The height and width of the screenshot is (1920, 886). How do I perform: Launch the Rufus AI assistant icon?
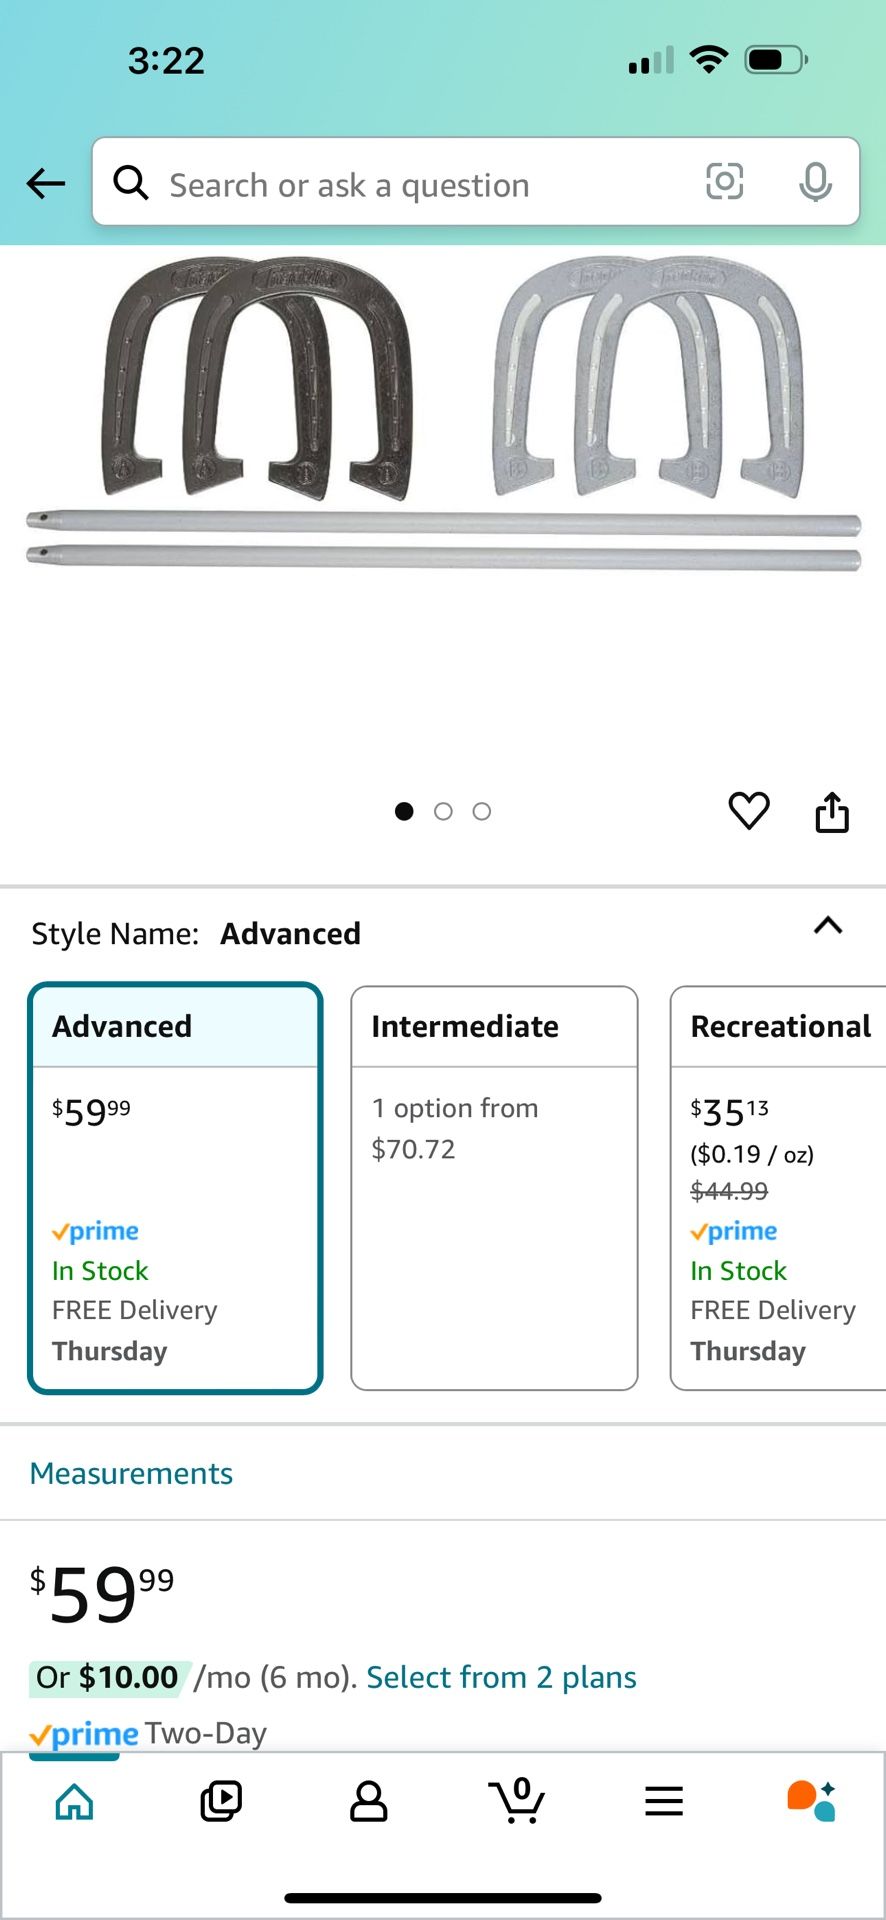tap(811, 1802)
